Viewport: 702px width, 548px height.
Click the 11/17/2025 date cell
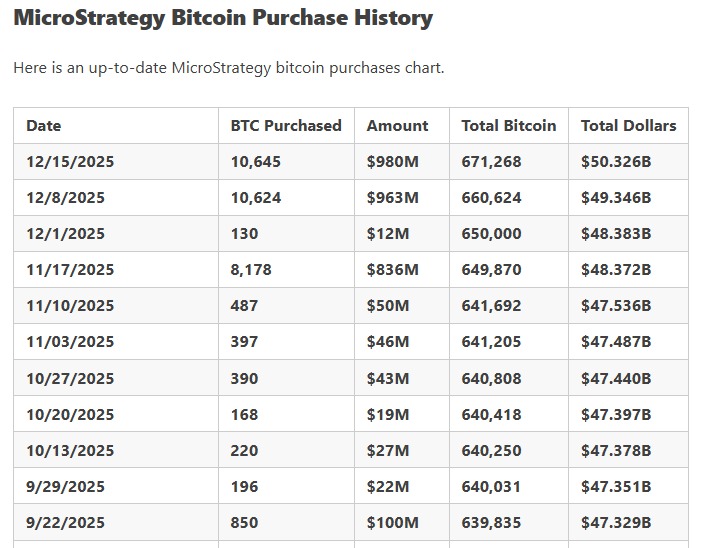click(70, 270)
